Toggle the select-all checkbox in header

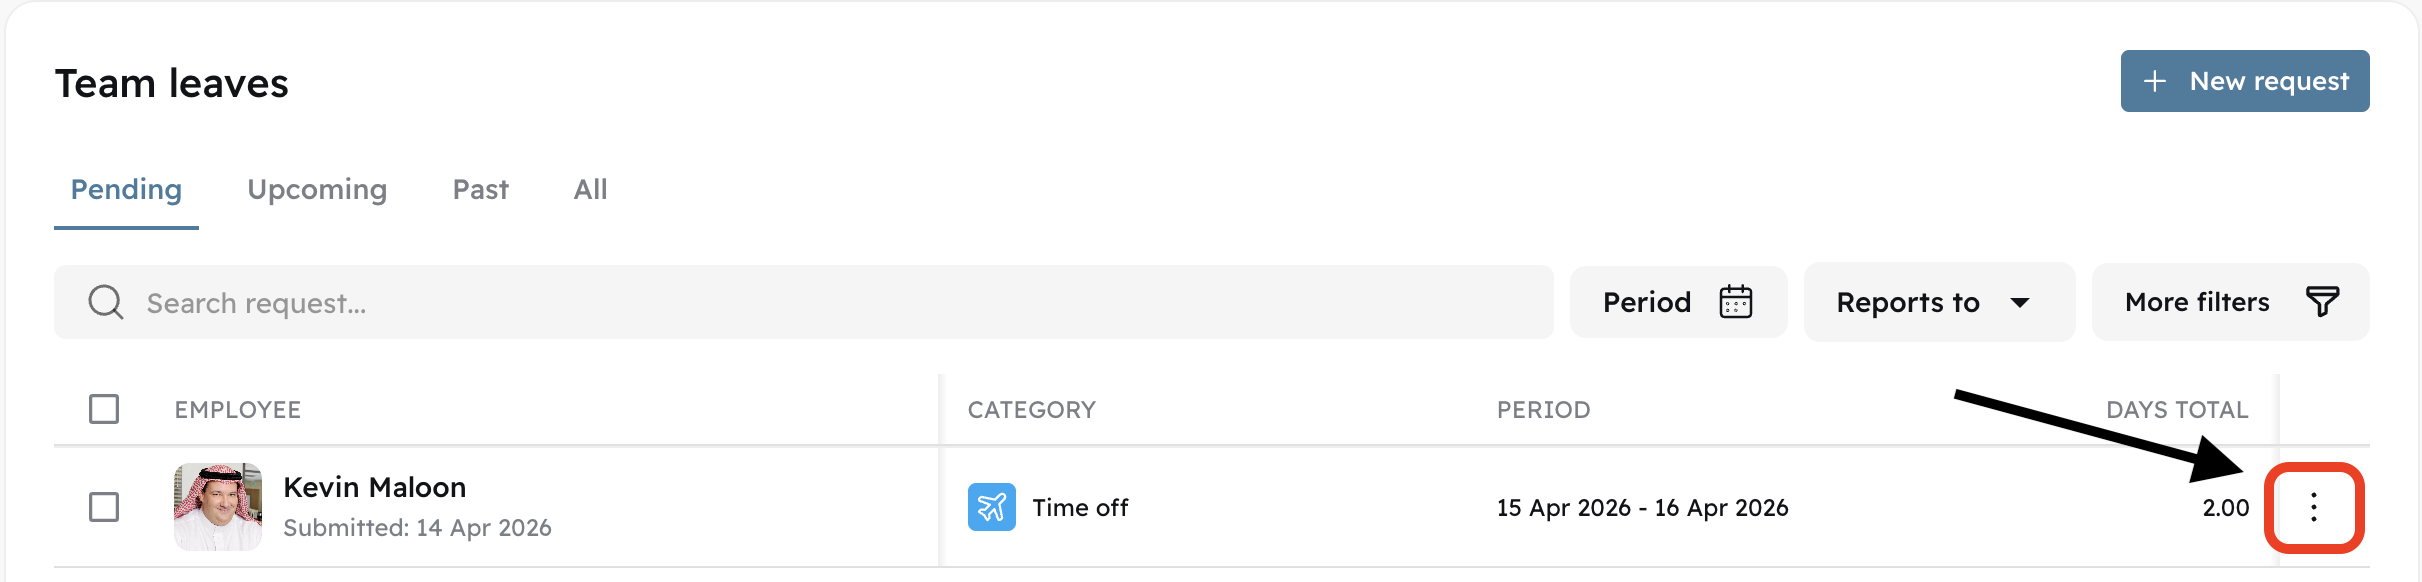coord(104,409)
